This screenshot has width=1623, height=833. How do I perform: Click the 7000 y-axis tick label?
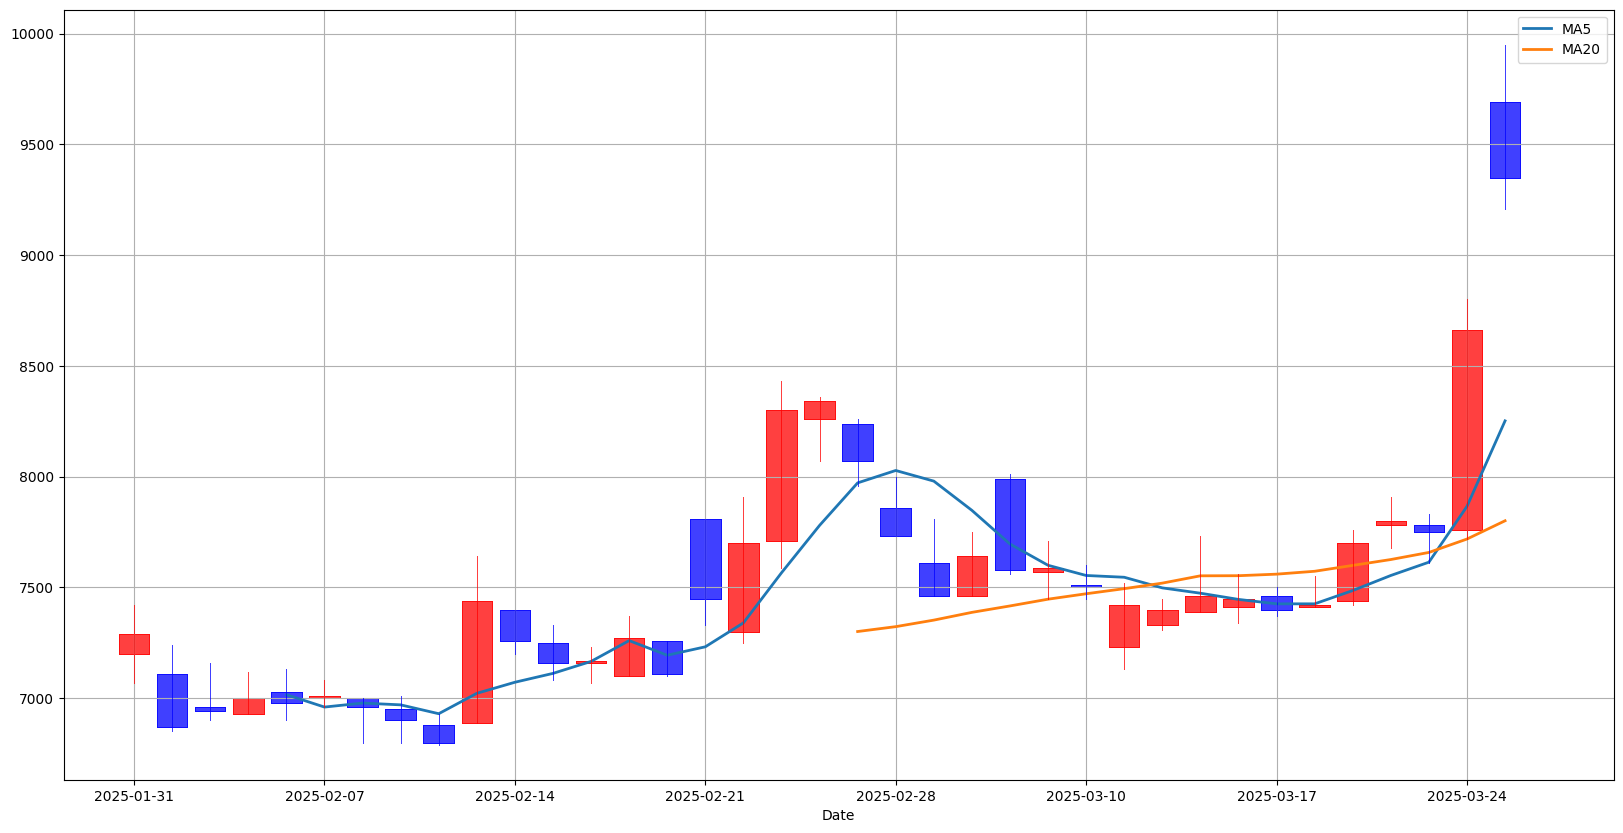(x=36, y=699)
